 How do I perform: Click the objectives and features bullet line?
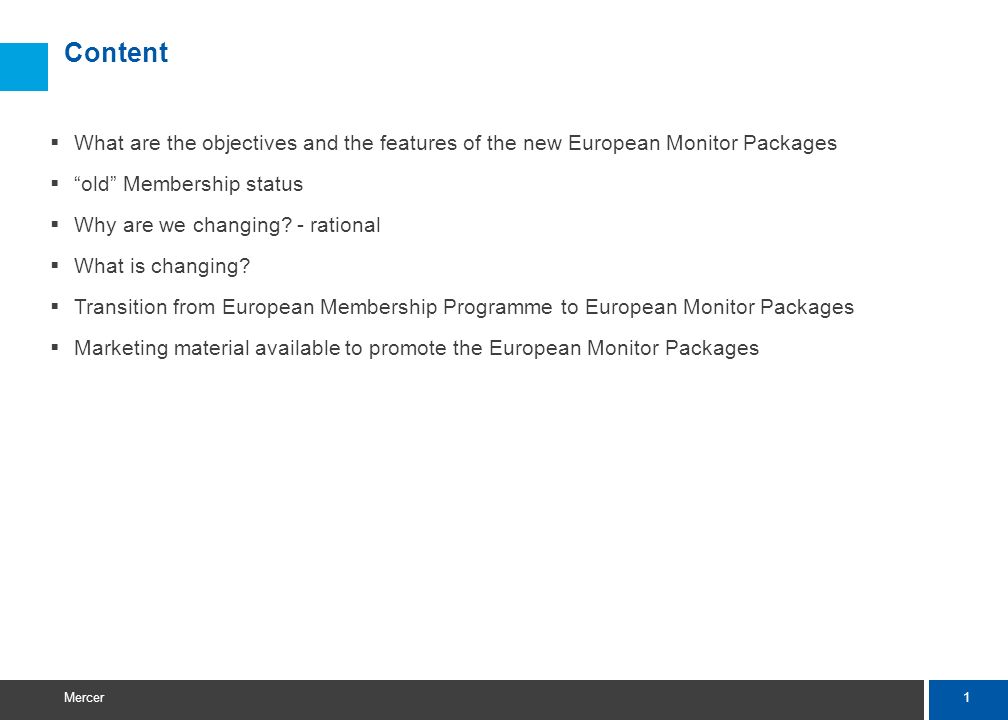[x=455, y=143]
